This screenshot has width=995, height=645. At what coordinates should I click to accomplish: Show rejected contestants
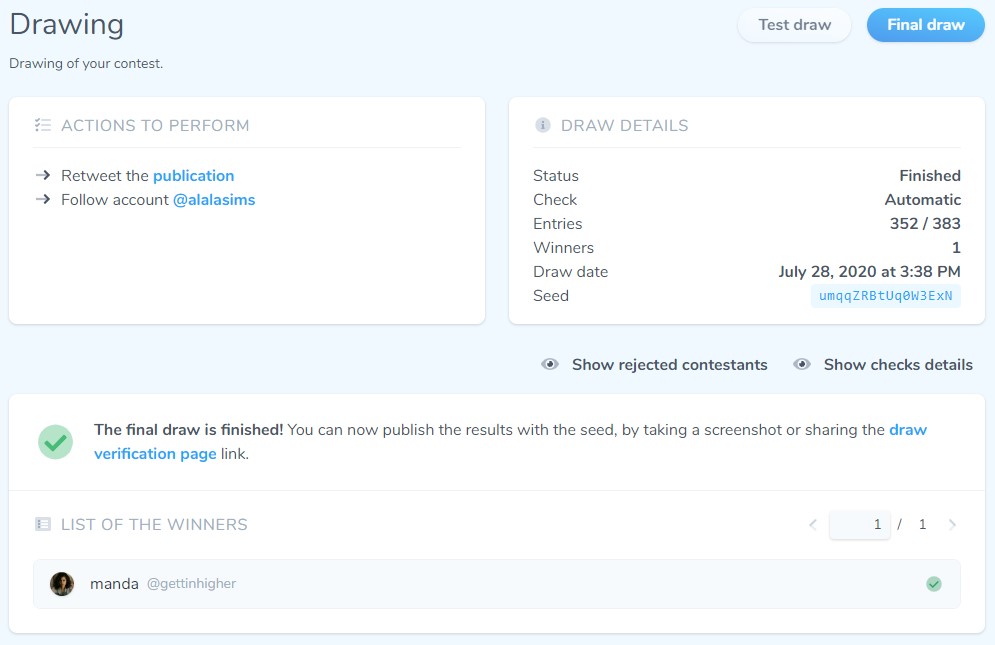pos(654,364)
